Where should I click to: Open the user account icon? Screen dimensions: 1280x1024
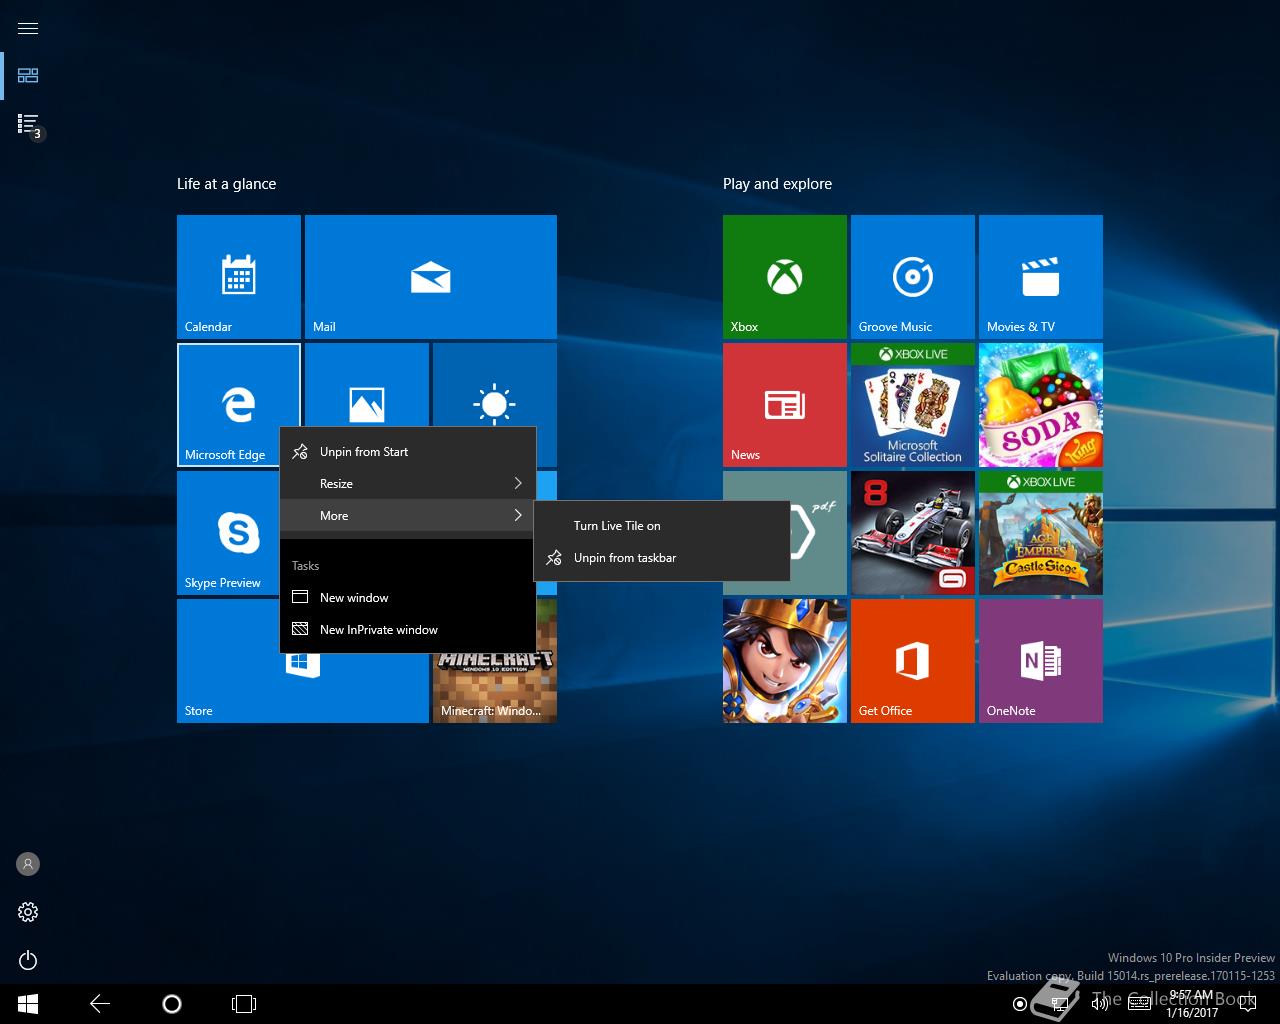click(x=28, y=864)
